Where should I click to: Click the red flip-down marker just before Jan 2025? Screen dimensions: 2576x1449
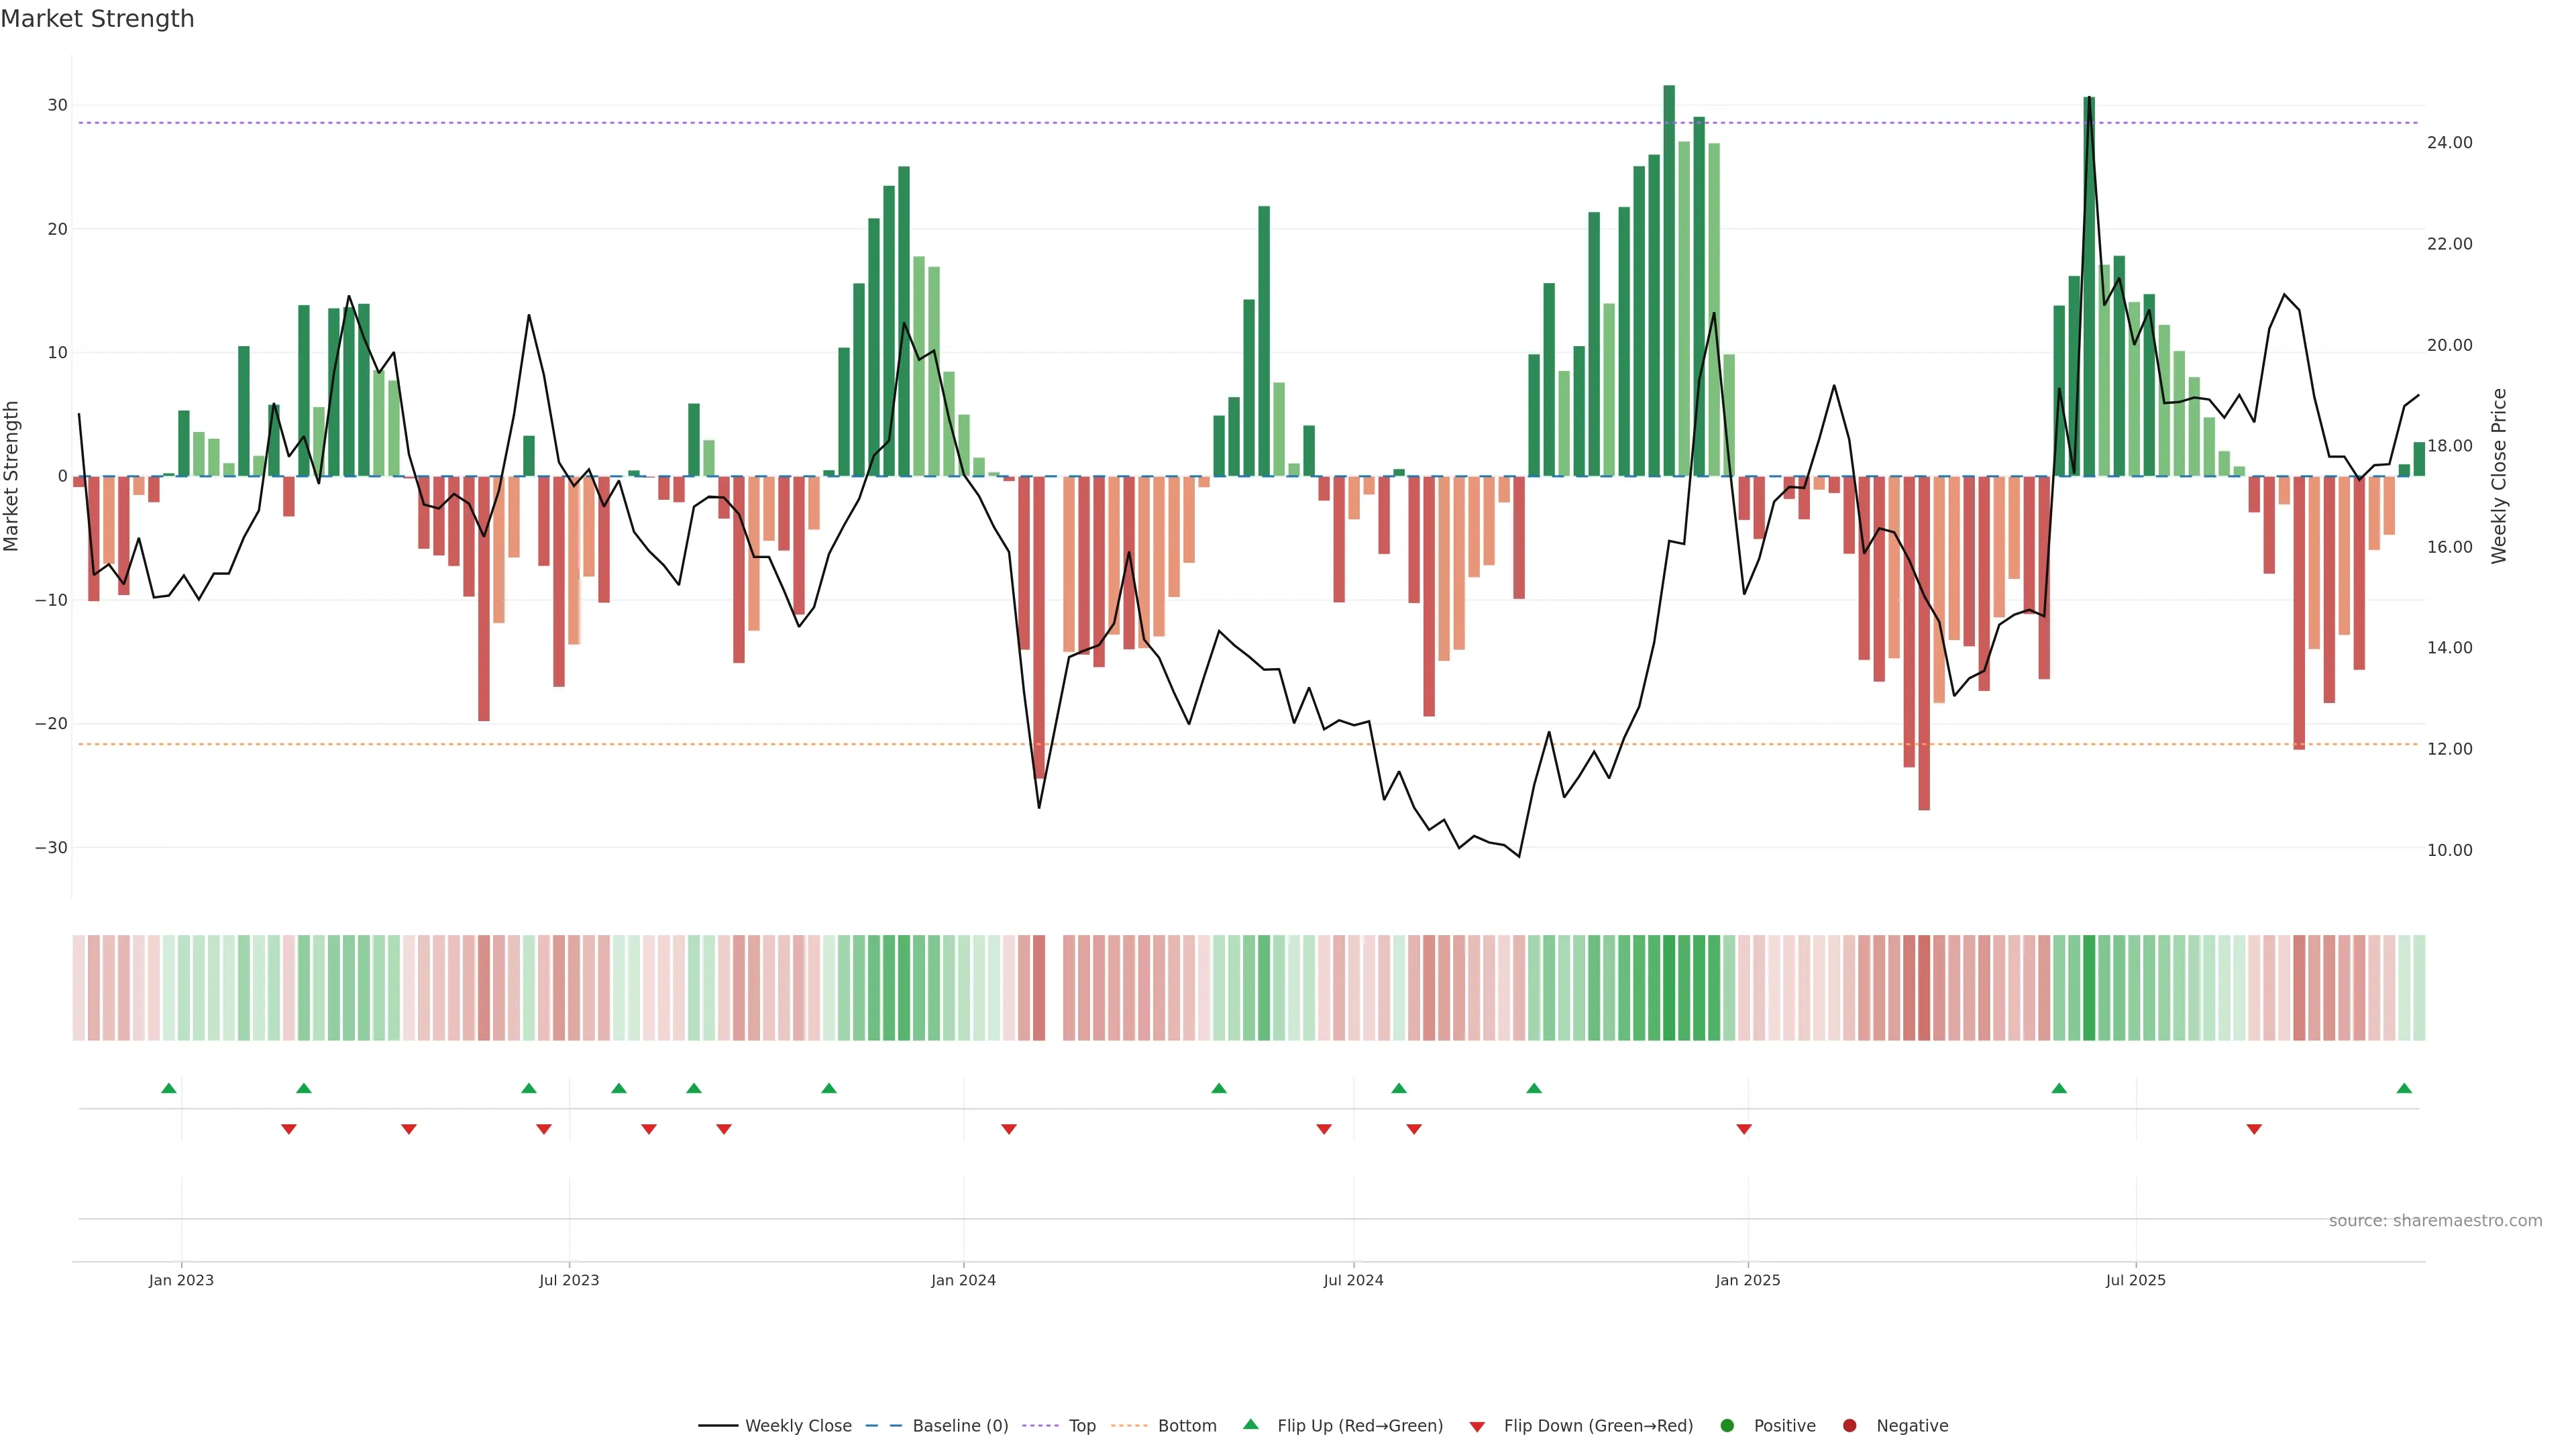pyautogui.click(x=1744, y=1129)
